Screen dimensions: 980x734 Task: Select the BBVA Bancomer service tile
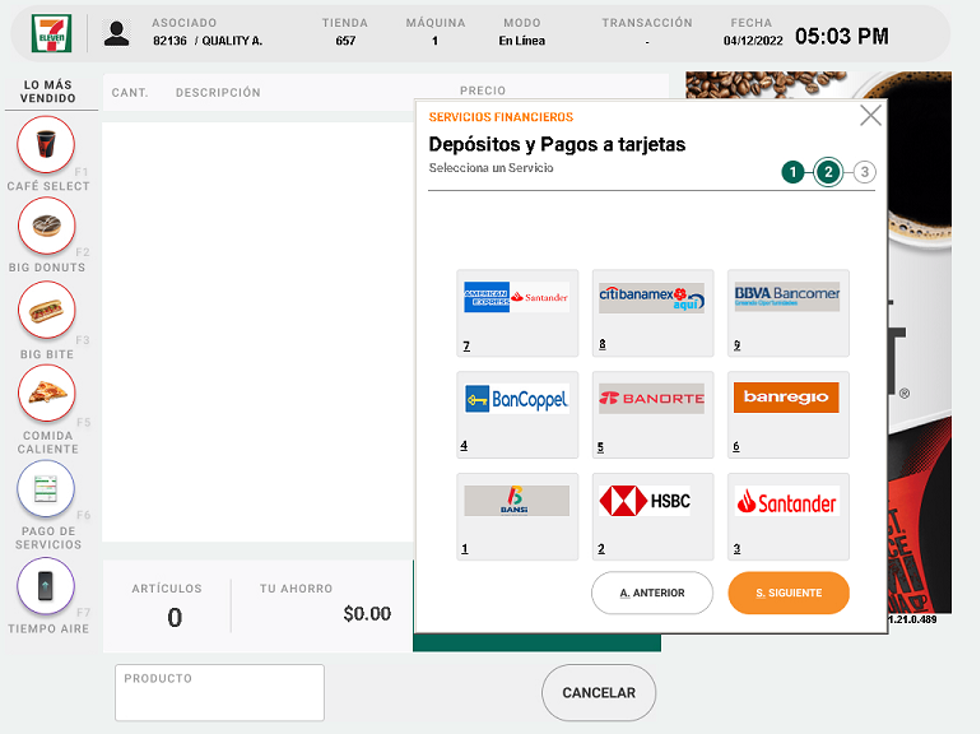788,313
